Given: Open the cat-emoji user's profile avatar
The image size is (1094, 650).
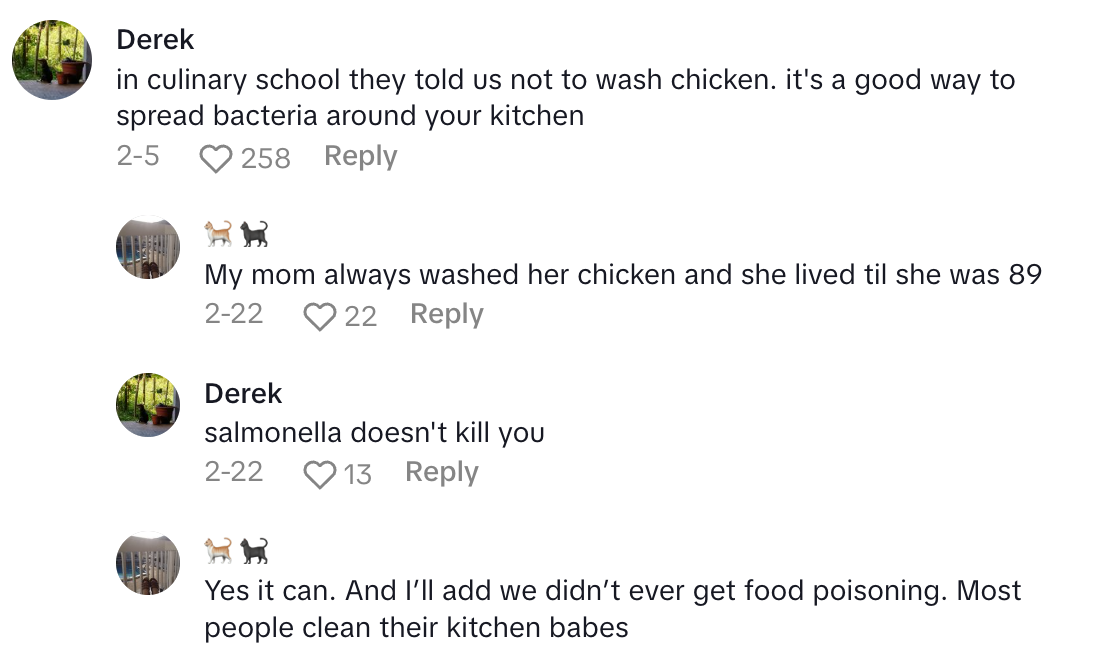Looking at the screenshot, I should coord(148,247).
